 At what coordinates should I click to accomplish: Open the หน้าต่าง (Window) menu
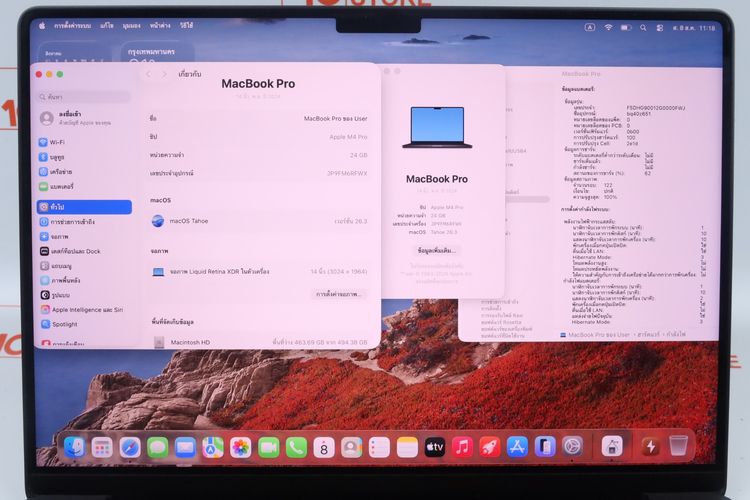click(x=160, y=26)
